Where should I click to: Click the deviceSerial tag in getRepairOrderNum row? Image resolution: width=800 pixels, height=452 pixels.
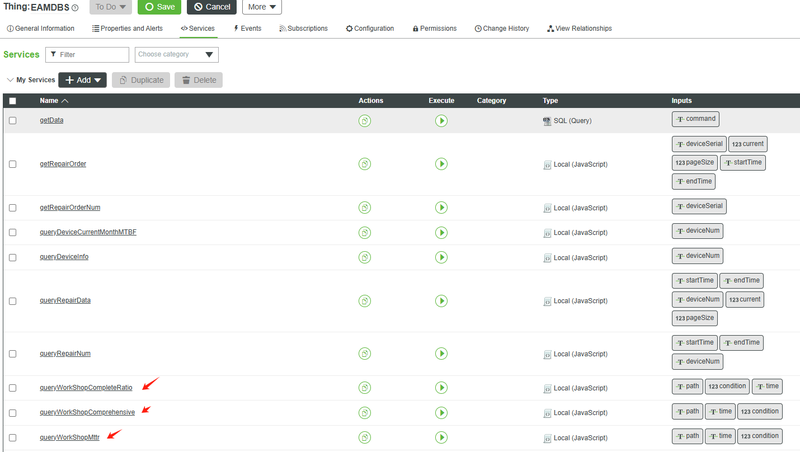click(699, 206)
